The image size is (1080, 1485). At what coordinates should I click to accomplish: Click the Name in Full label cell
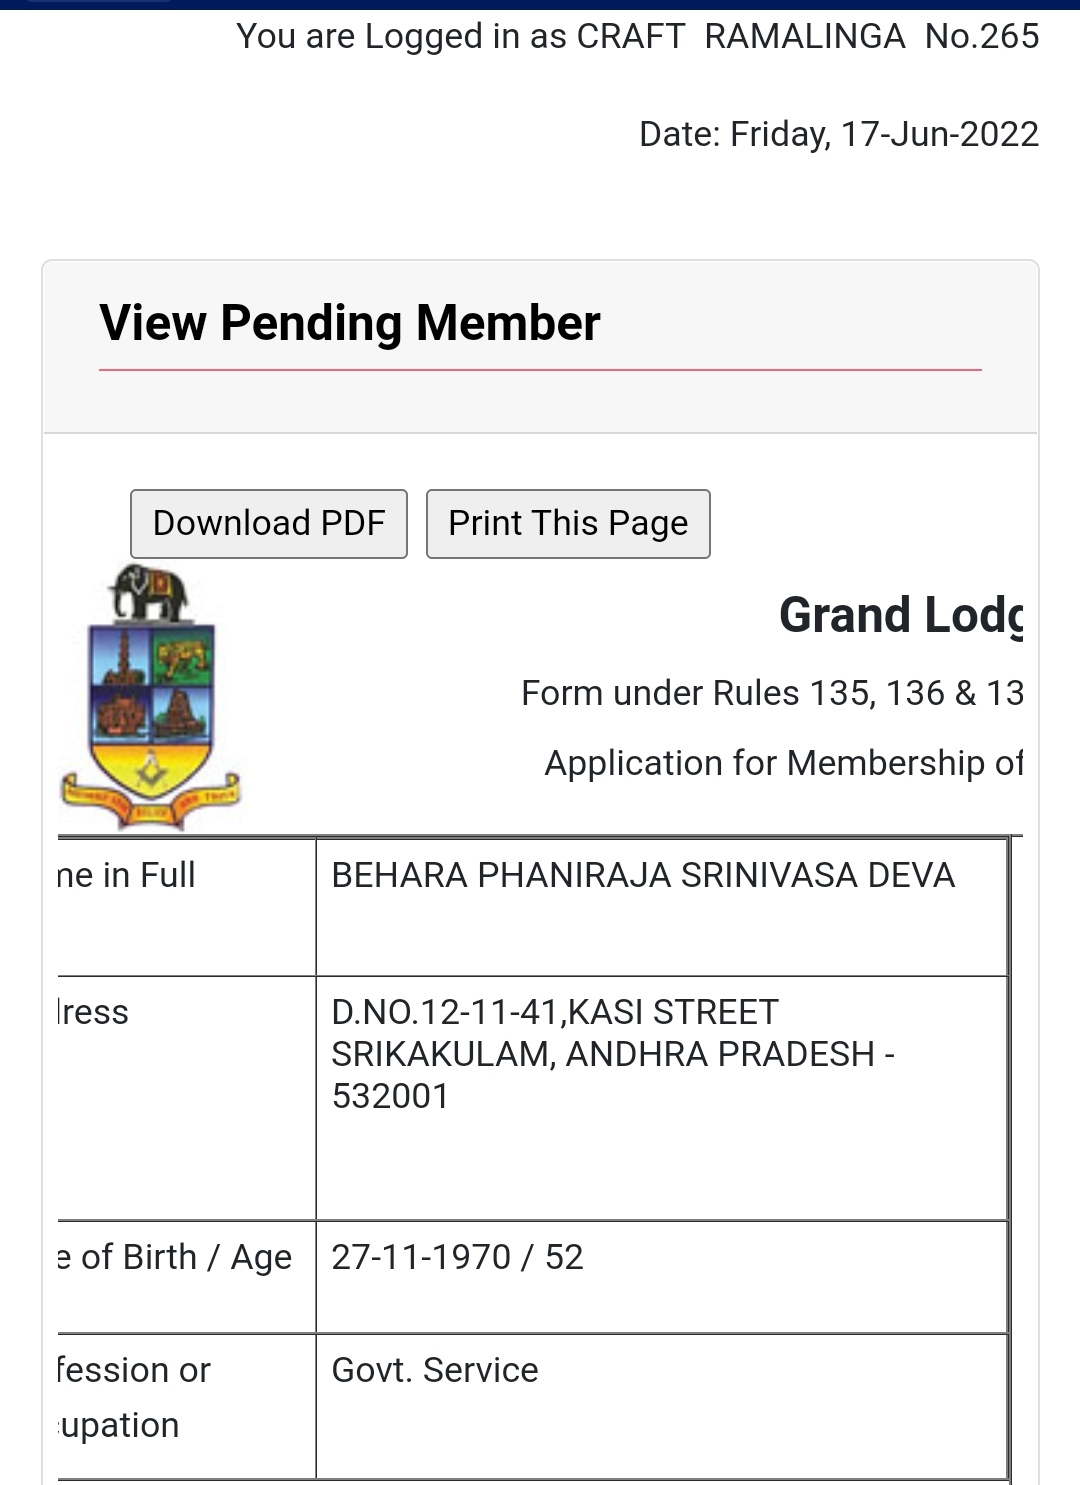pyautogui.click(x=127, y=875)
